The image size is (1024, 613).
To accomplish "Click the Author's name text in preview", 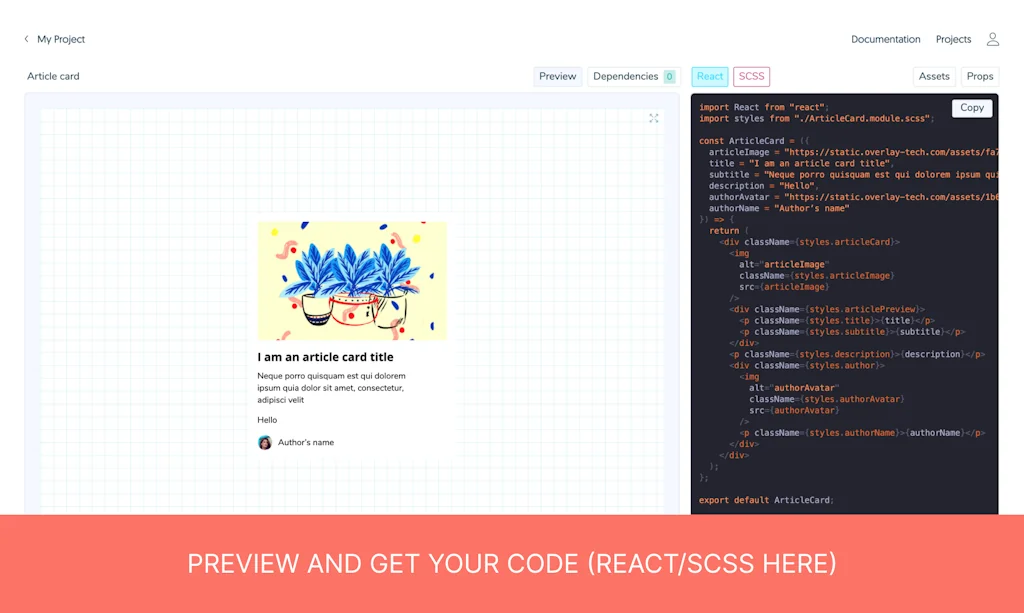I will tap(306, 443).
